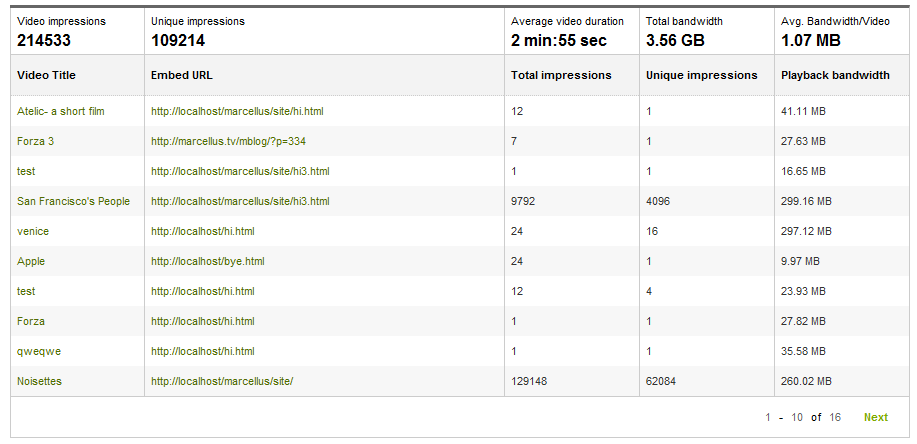Click the Forza 3 video title link

[35, 141]
